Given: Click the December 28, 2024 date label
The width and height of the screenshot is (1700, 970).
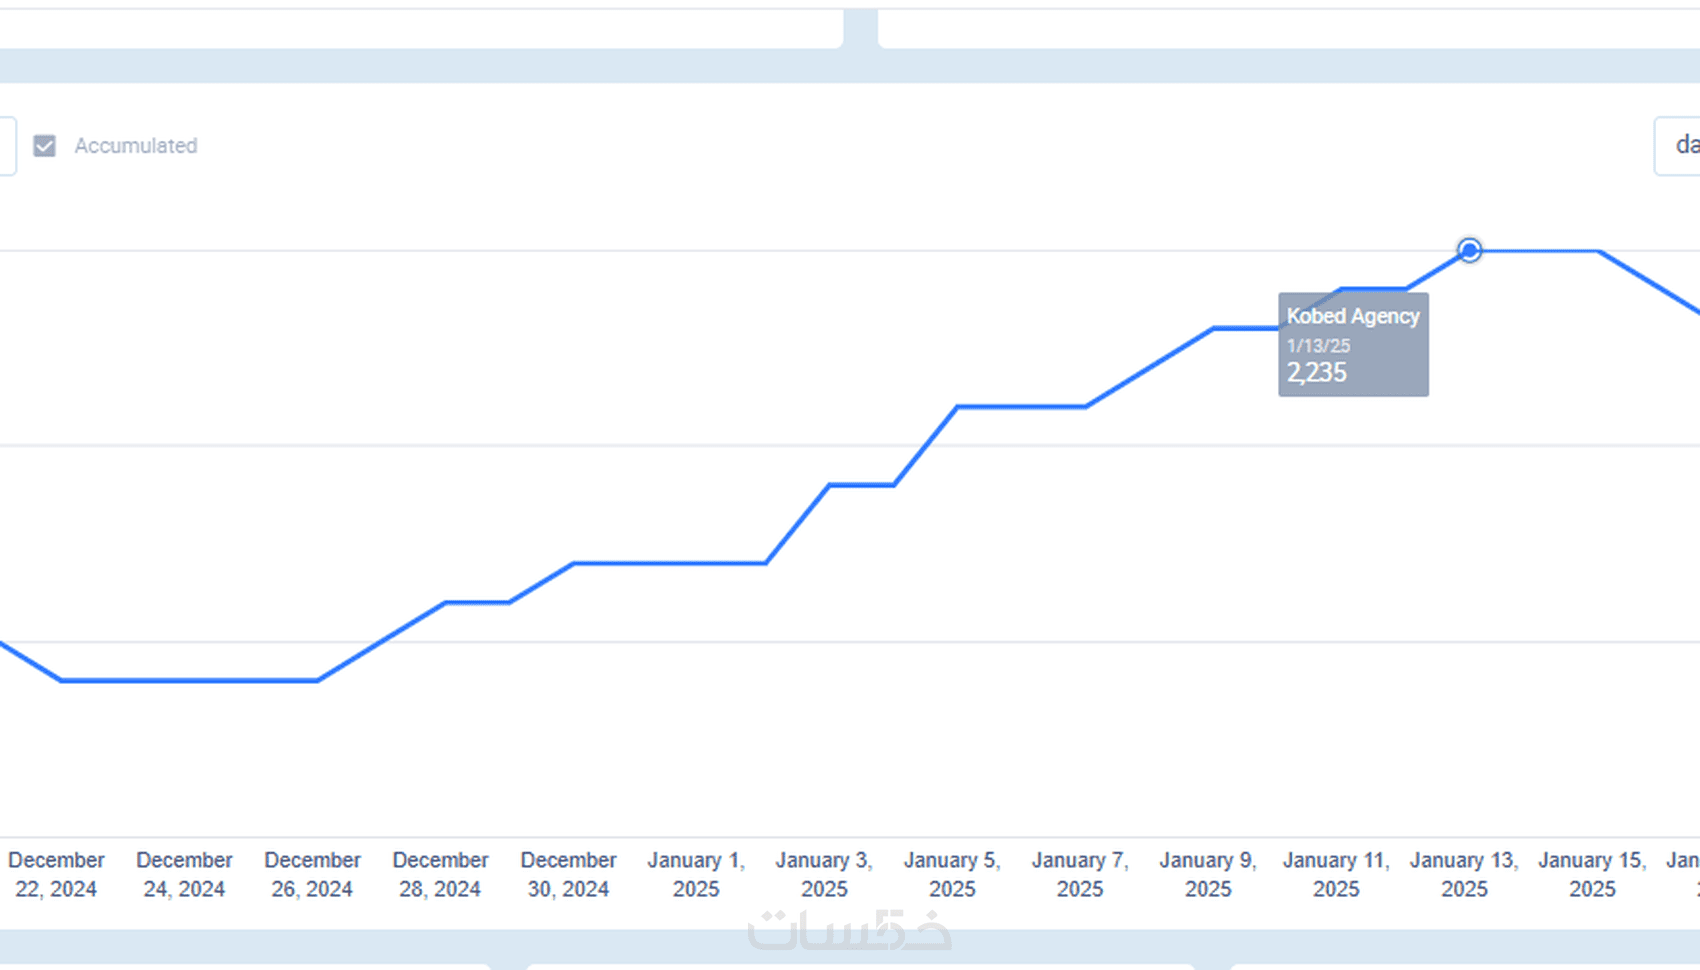Looking at the screenshot, I should coord(440,874).
